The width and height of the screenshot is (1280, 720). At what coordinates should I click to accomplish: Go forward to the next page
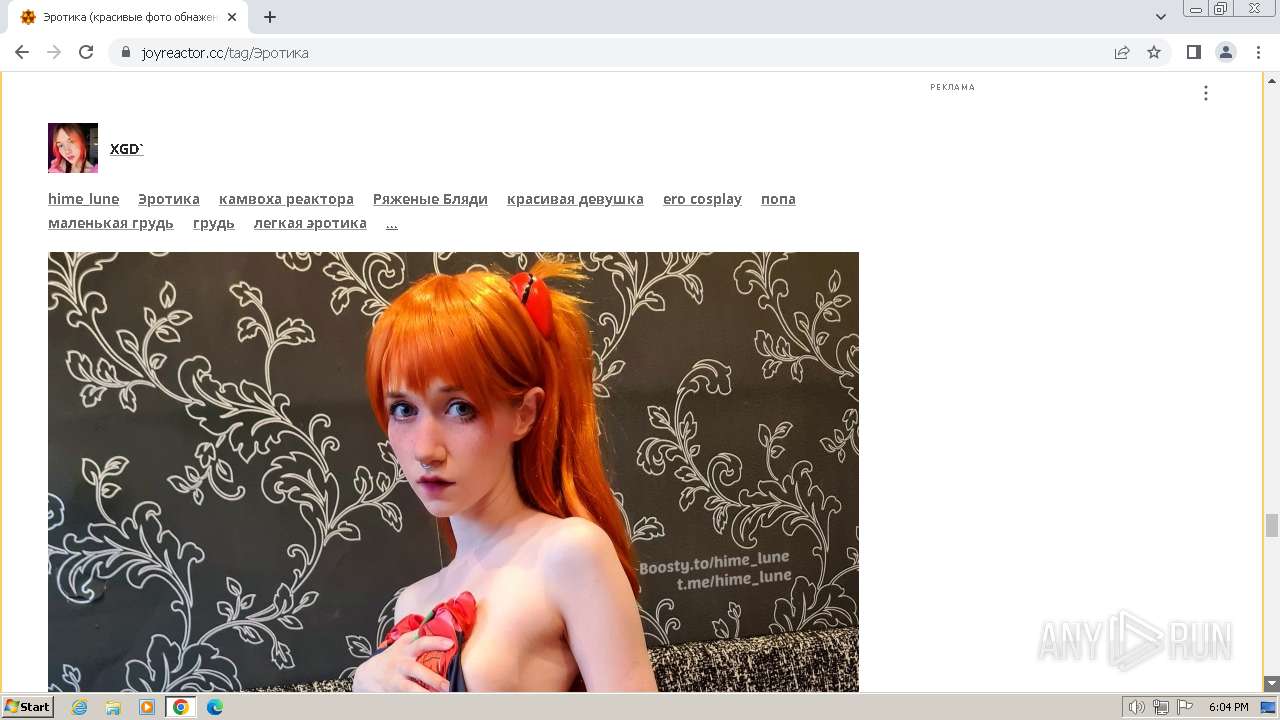coord(54,53)
